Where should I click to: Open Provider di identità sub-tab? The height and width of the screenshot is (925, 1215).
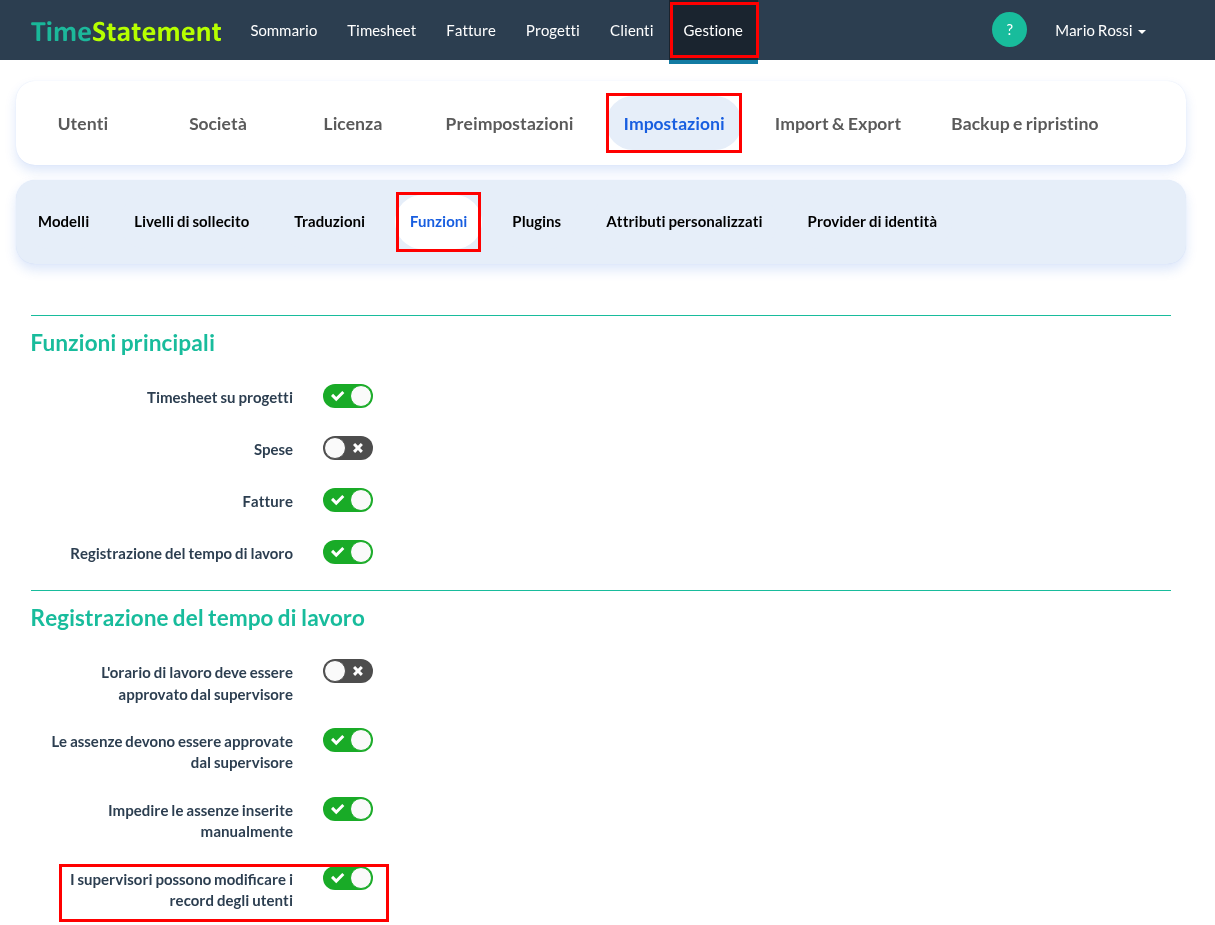click(872, 222)
